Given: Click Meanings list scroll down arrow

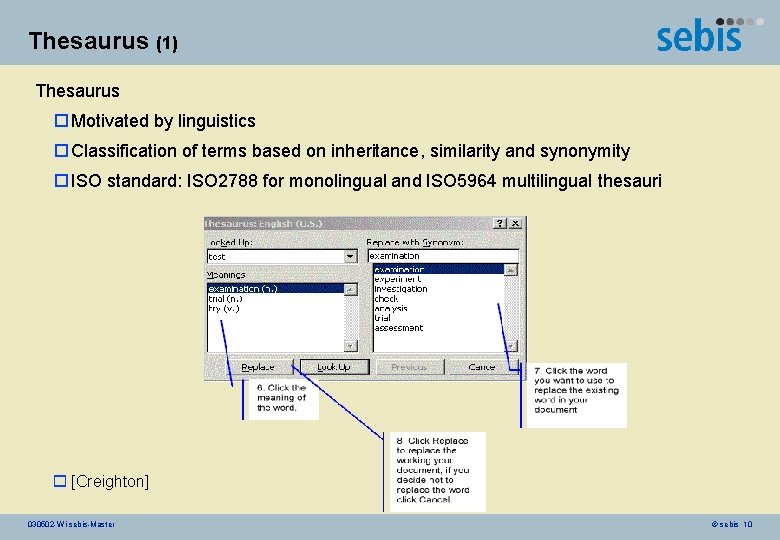Looking at the screenshot, I should pos(351,346).
